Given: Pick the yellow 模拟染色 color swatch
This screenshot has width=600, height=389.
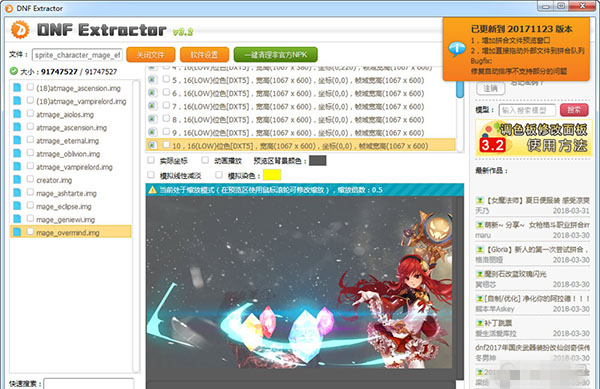Looking at the screenshot, I should pyautogui.click(x=272, y=175).
